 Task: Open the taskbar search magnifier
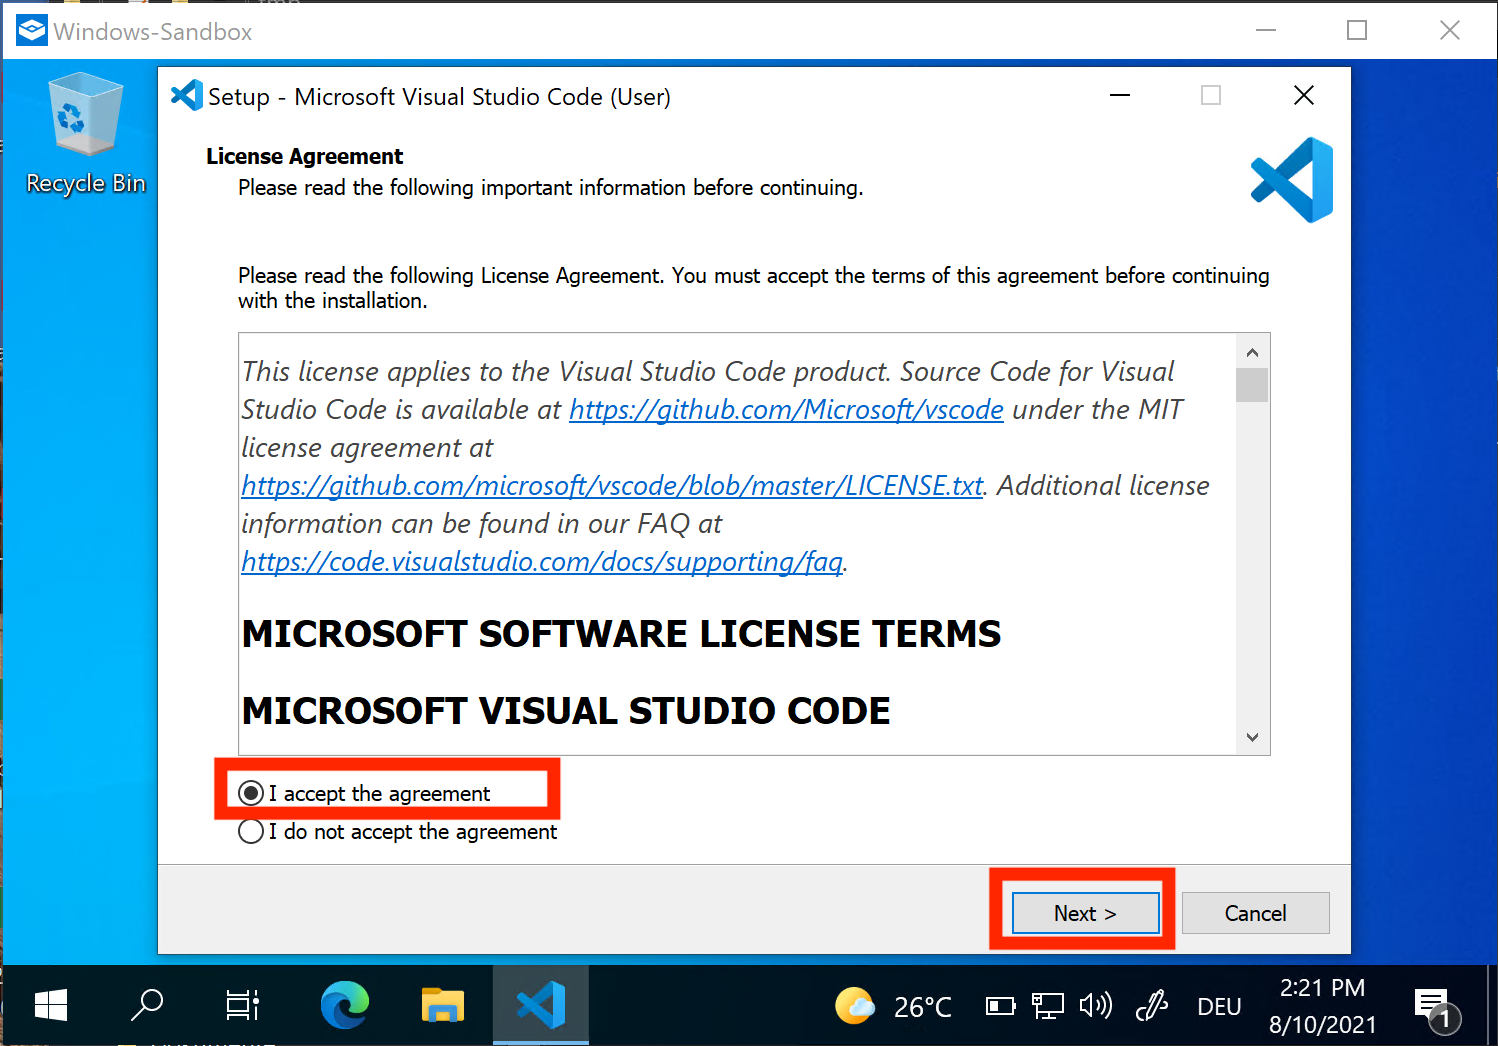tap(147, 1005)
